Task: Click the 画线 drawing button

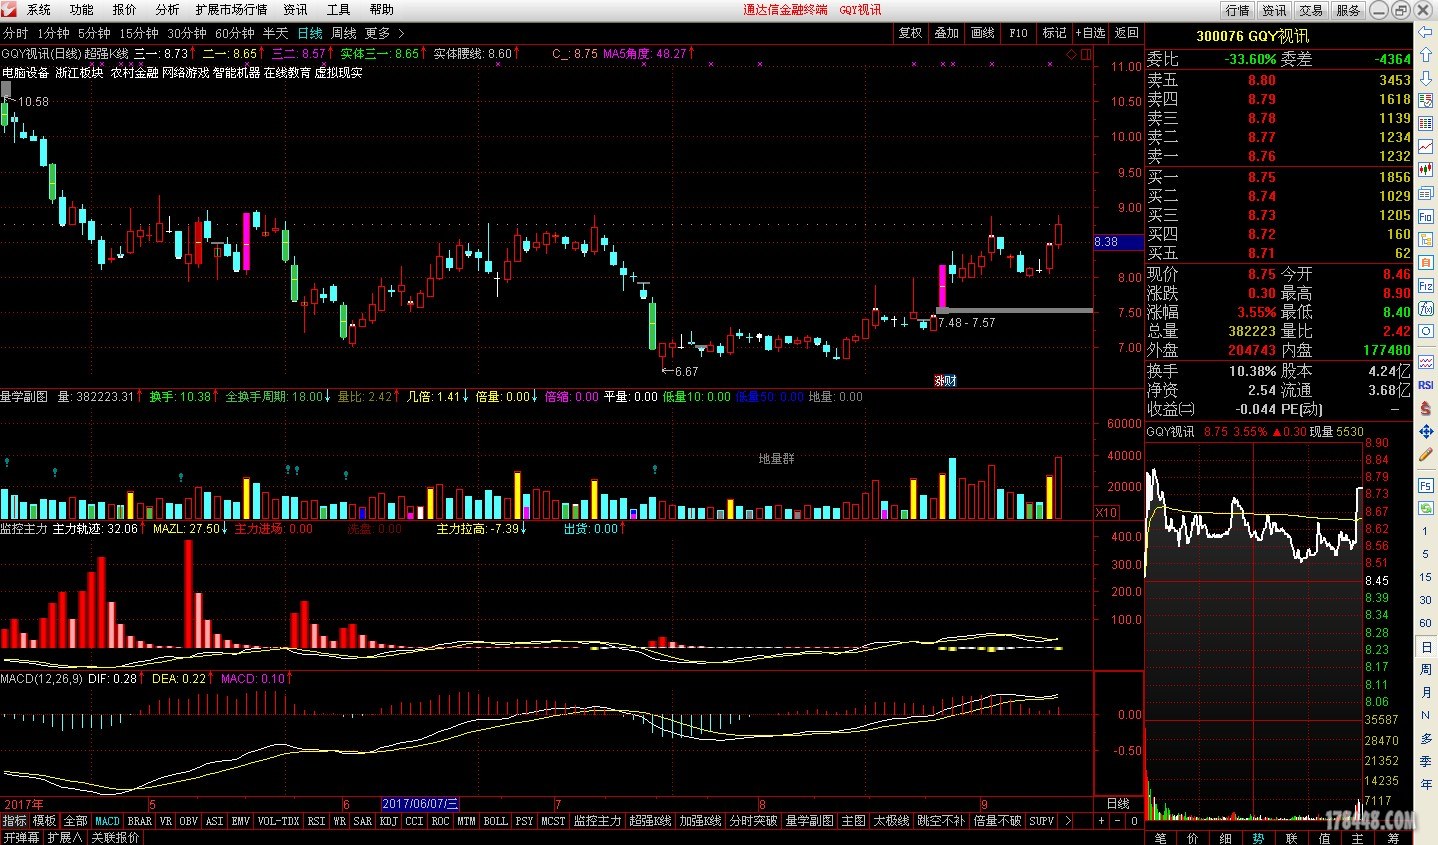Action: [x=983, y=33]
